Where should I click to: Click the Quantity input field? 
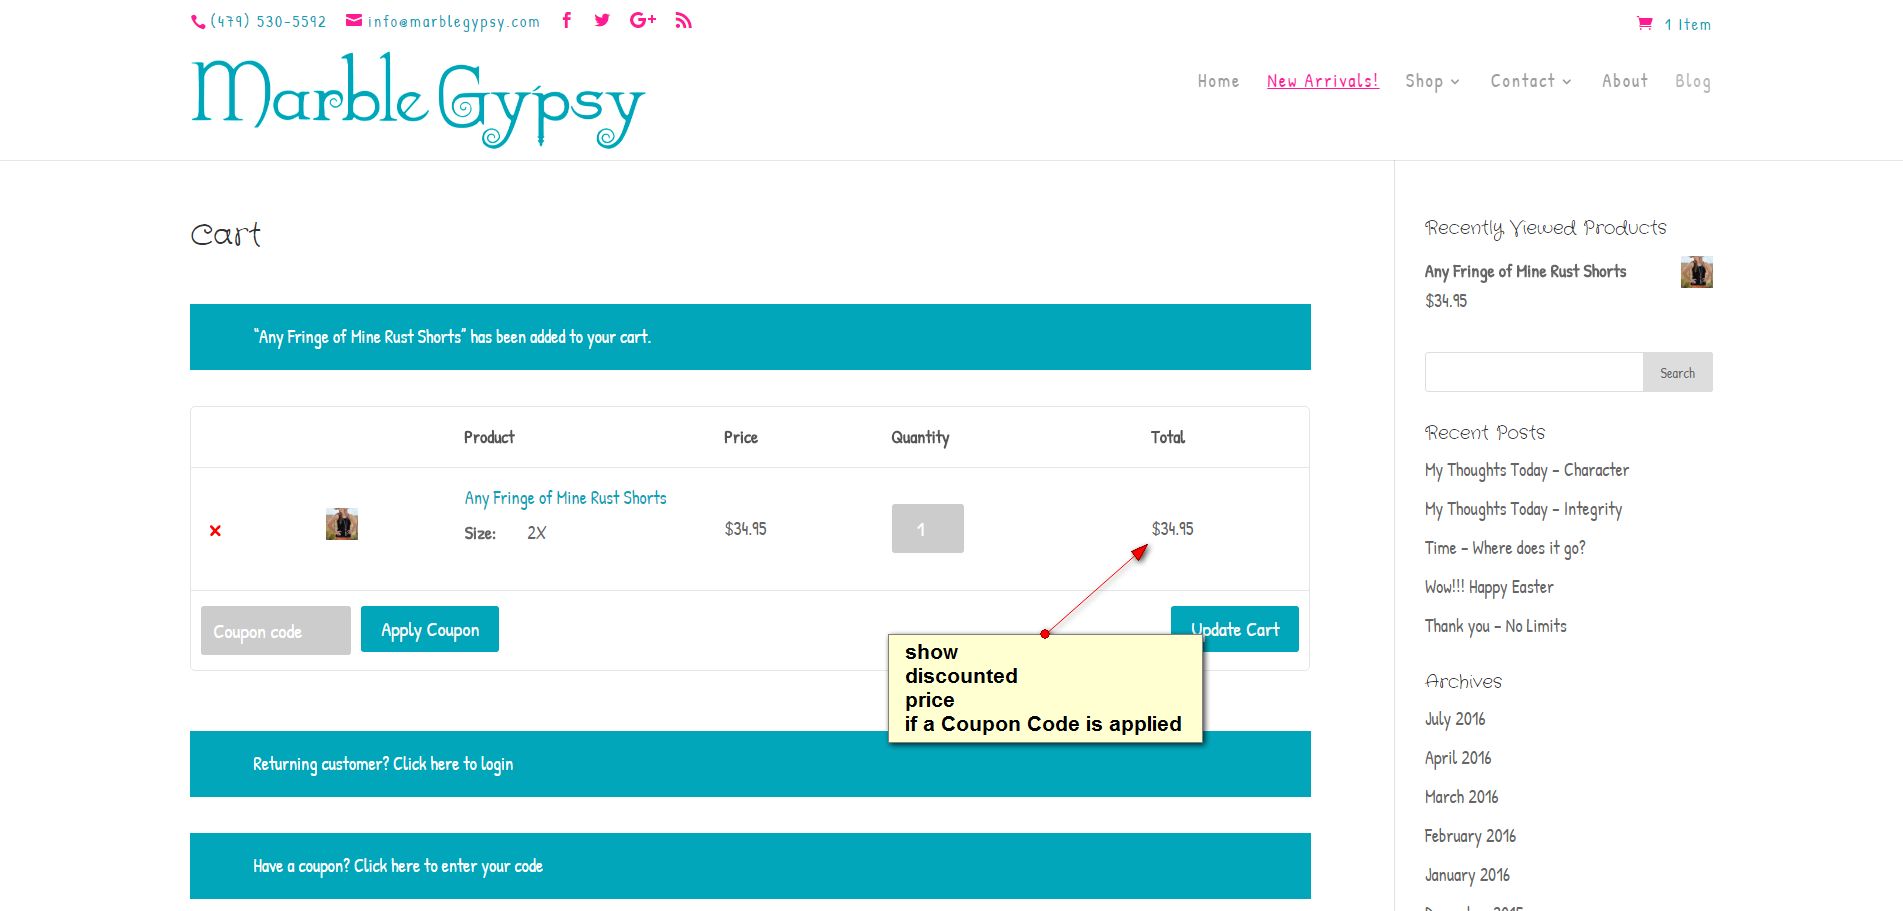coord(928,528)
